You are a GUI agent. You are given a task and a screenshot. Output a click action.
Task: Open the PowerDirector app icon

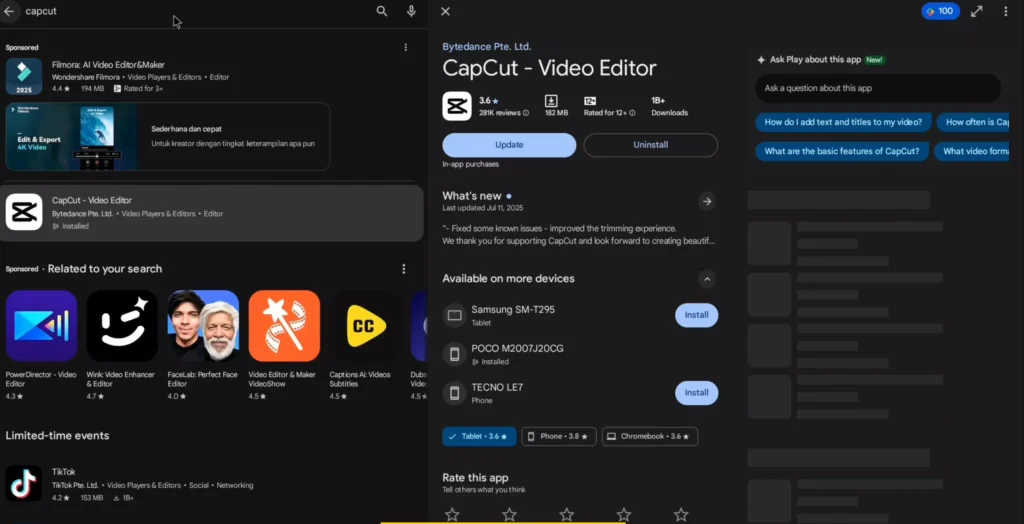(x=41, y=326)
